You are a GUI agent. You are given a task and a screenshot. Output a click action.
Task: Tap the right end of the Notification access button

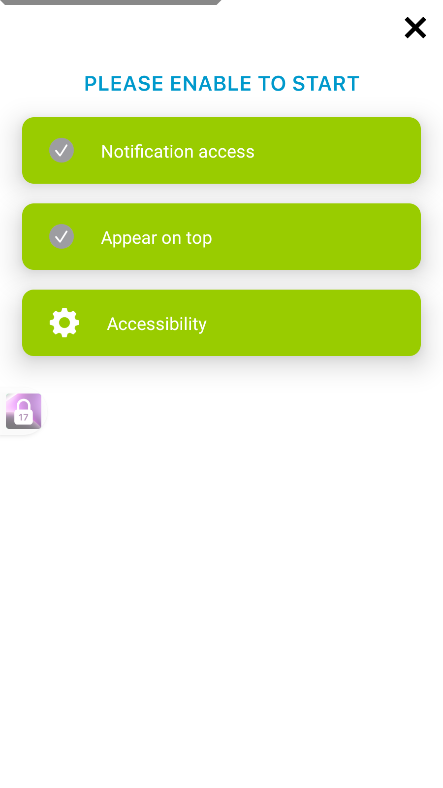point(397,150)
